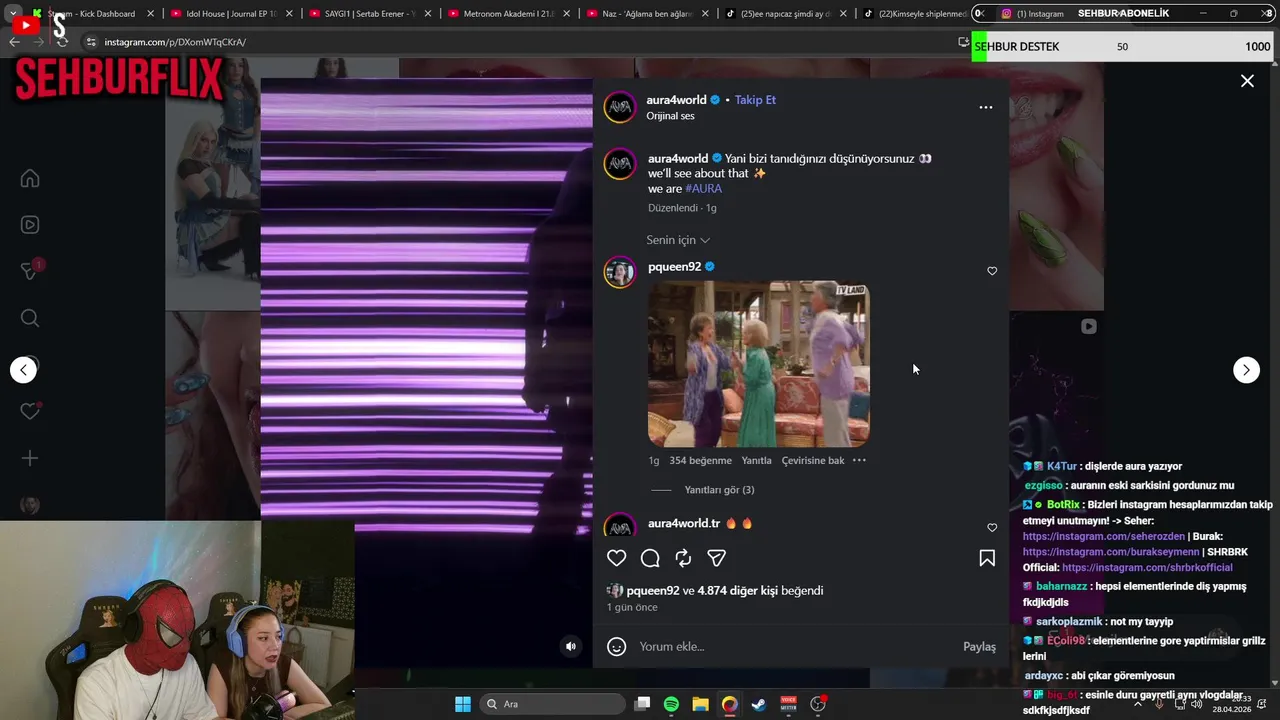Like aura4world.tr's comment

pyautogui.click(x=992, y=528)
